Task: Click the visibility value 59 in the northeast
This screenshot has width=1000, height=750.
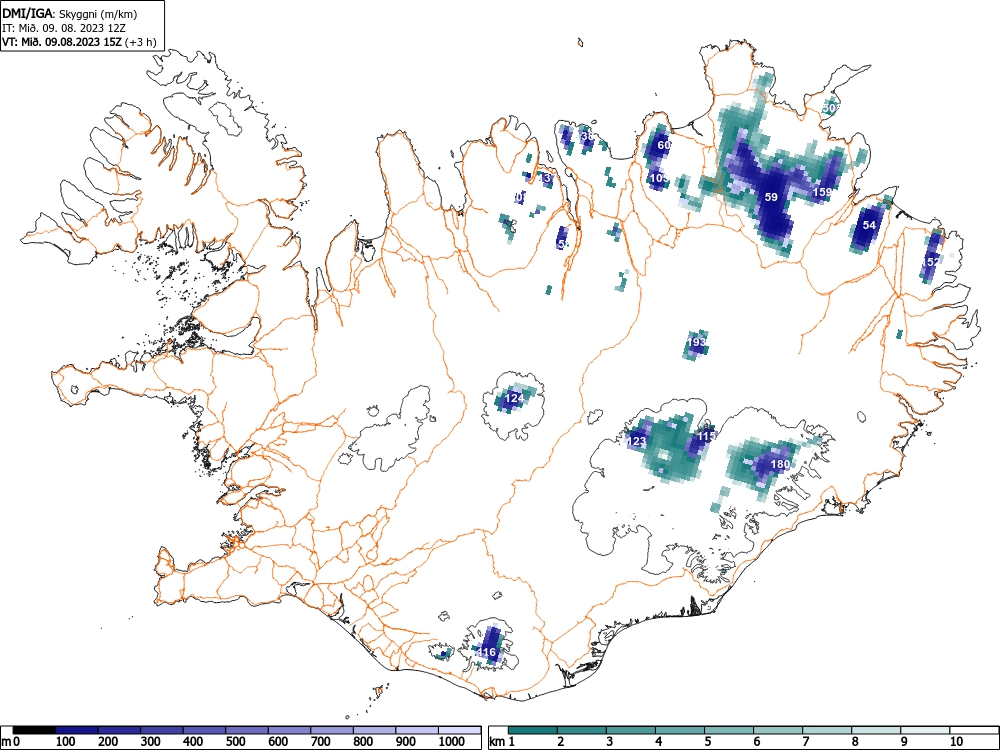Action: coord(771,197)
